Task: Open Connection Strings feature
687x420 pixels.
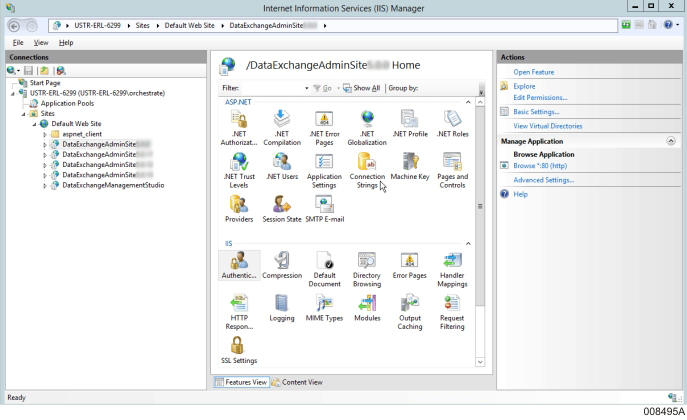Action: (x=367, y=170)
